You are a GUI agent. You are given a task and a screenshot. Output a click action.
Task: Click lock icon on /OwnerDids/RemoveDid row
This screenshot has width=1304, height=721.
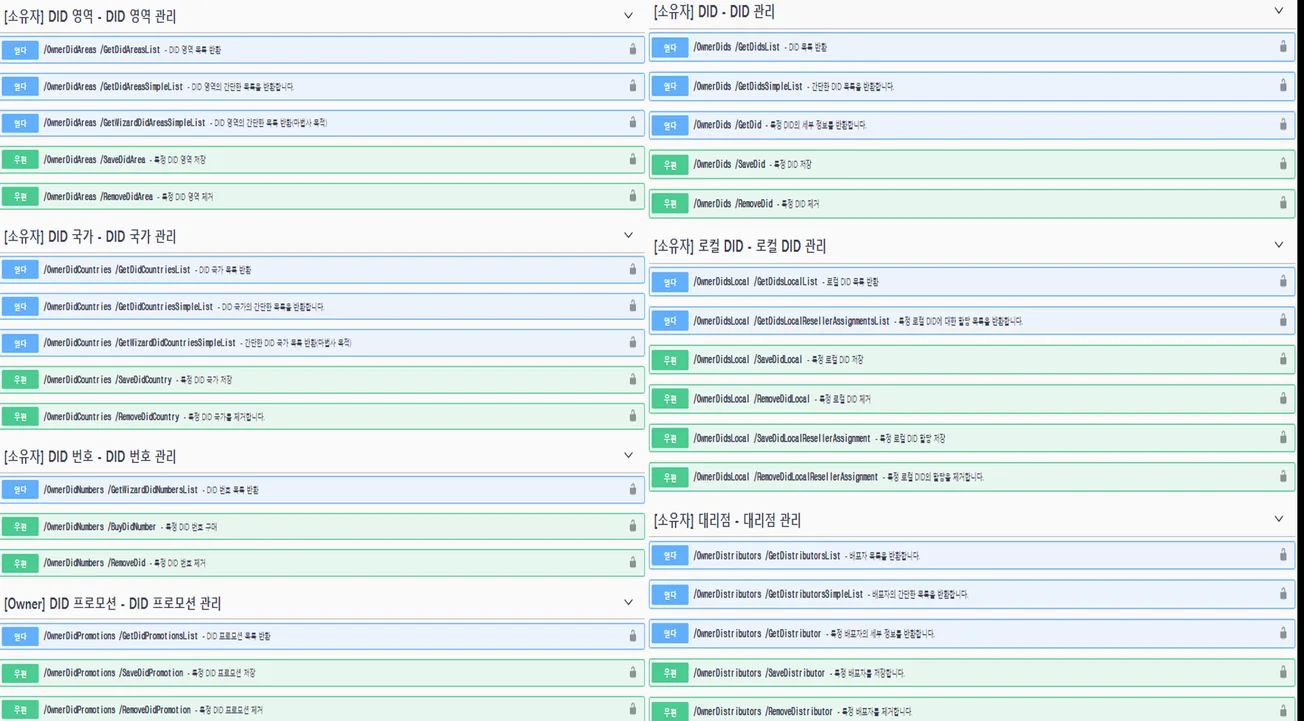(x=1283, y=202)
